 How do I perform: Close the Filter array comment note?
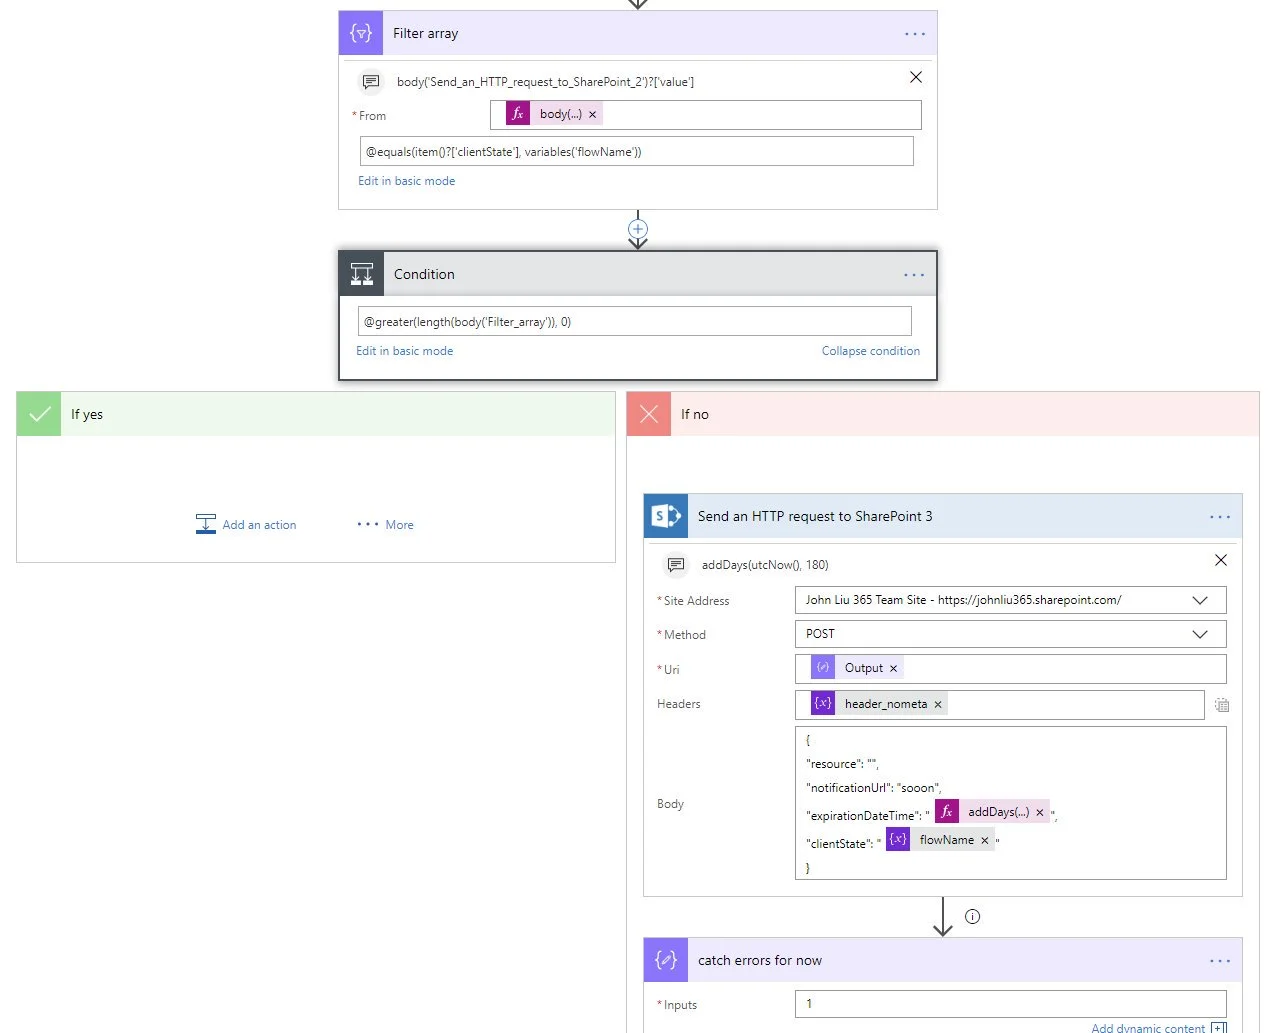(915, 77)
